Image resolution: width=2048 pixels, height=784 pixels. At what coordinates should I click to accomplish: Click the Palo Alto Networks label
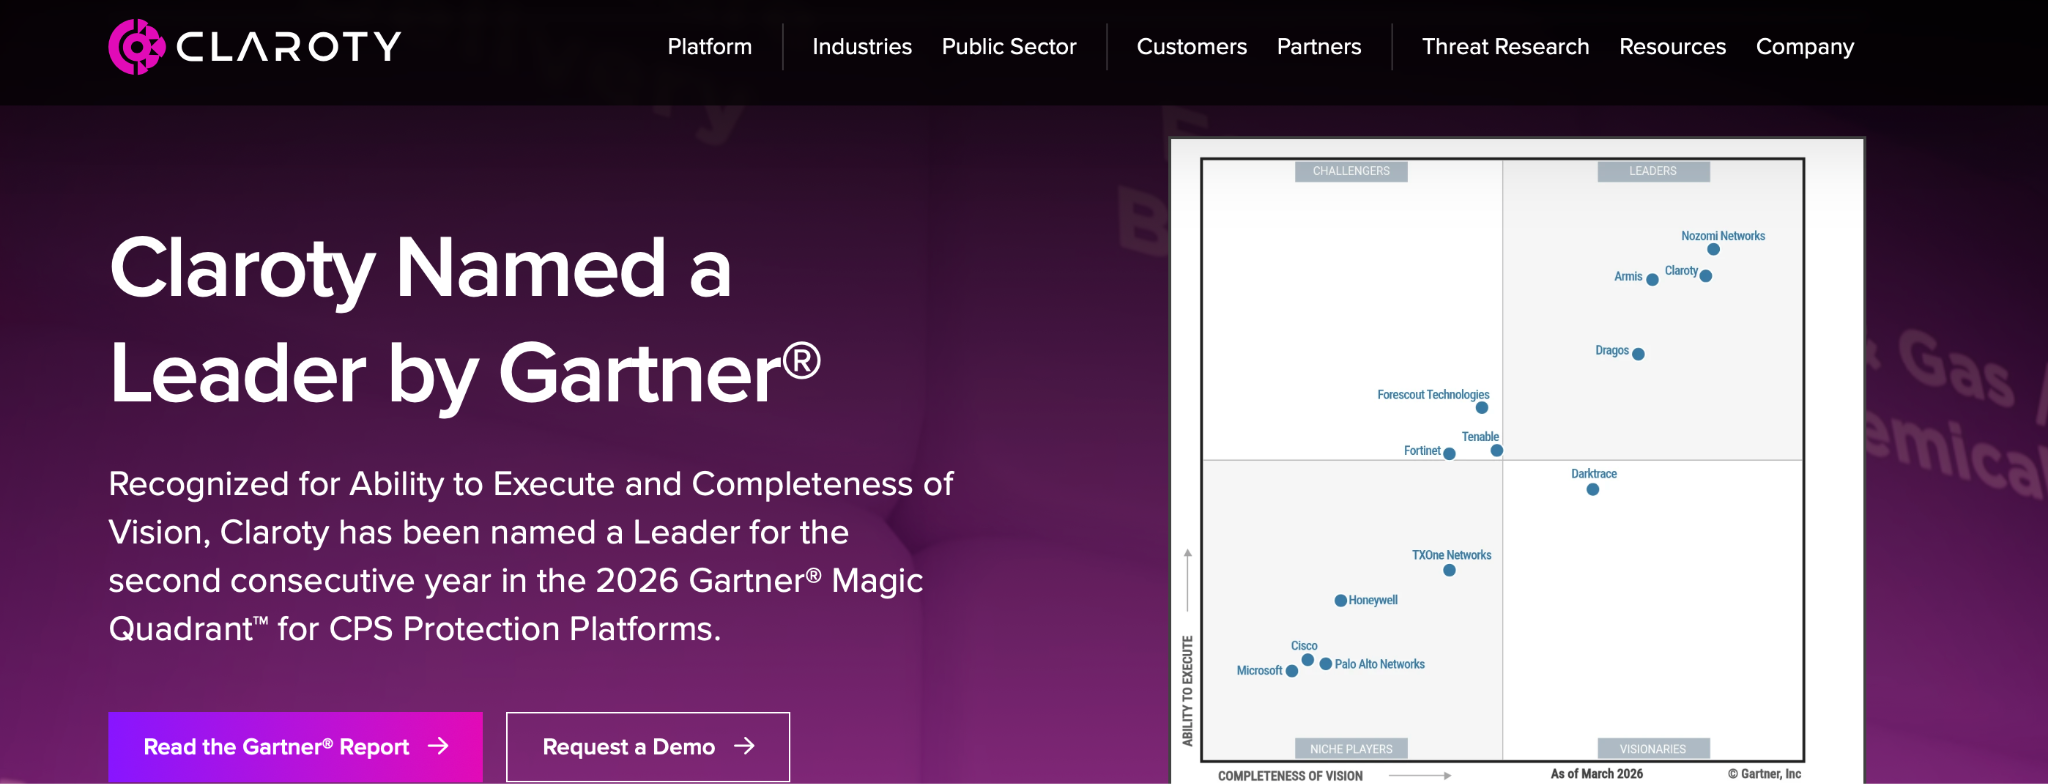coord(1379,664)
